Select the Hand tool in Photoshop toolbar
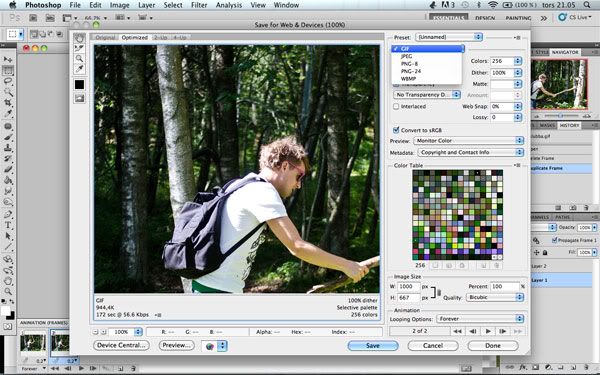 click(8, 280)
